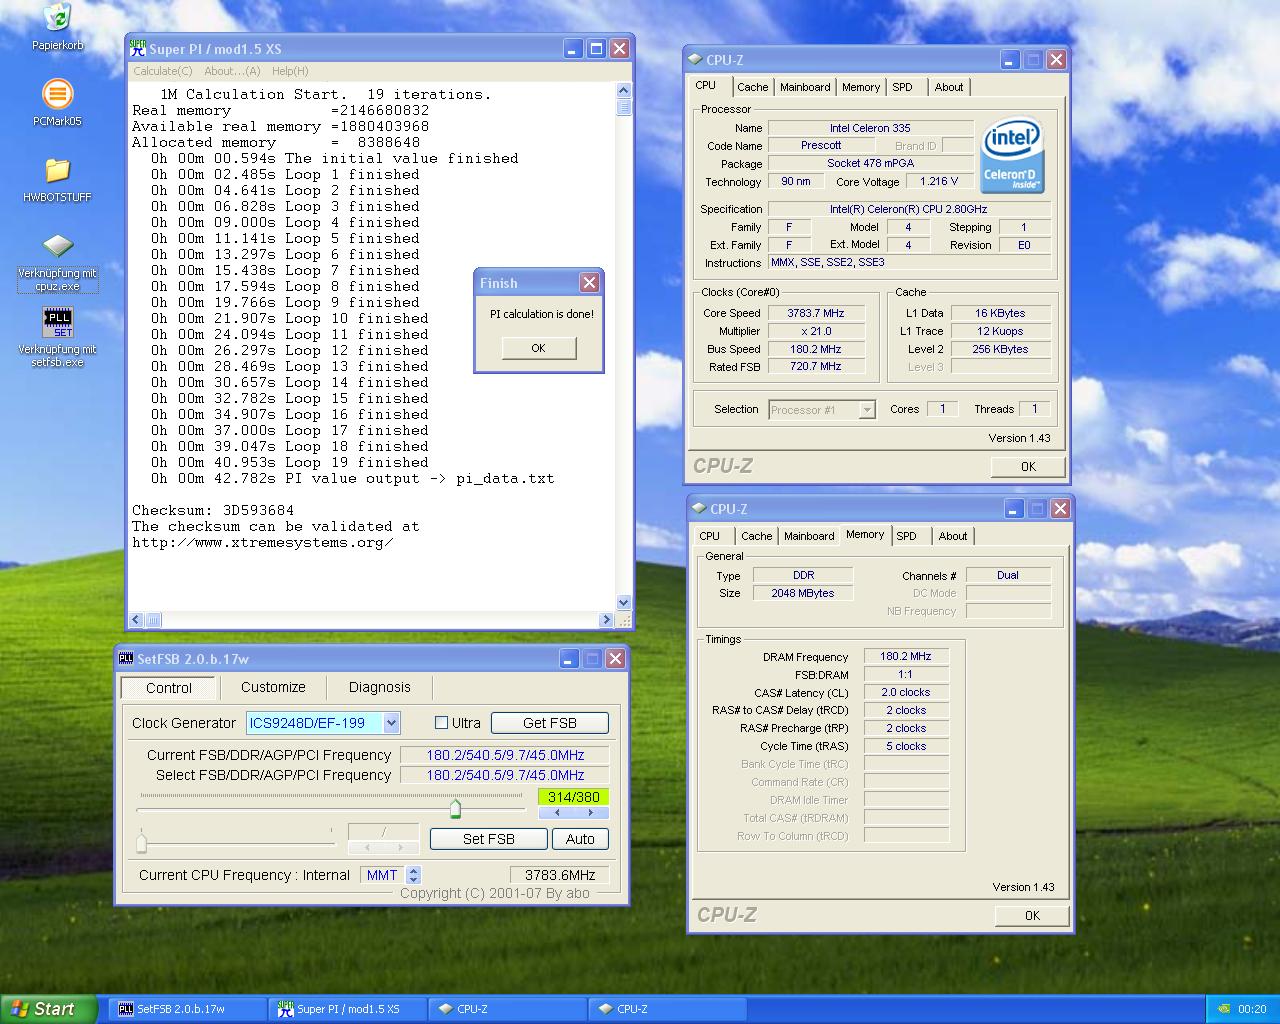Open the Cache tab in the upper CPU-Z window
Screen dimensions: 1280x1024
pos(753,87)
